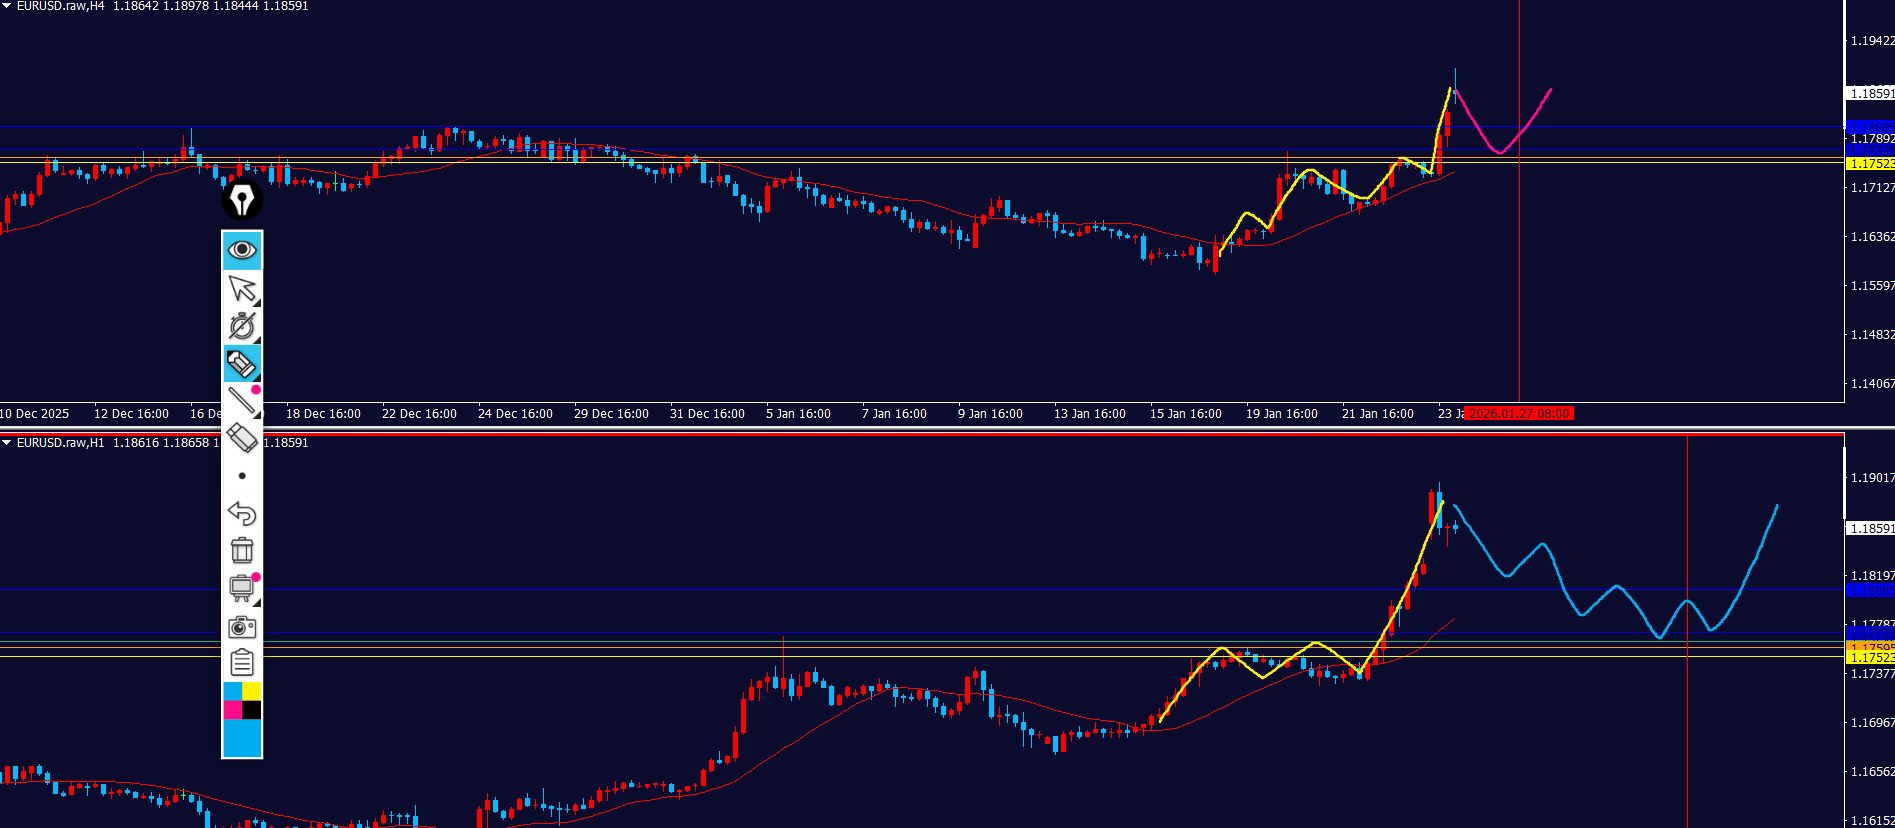Click the 1.18591 price label on H4 chart
This screenshot has width=1895, height=828.
tap(1869, 93)
